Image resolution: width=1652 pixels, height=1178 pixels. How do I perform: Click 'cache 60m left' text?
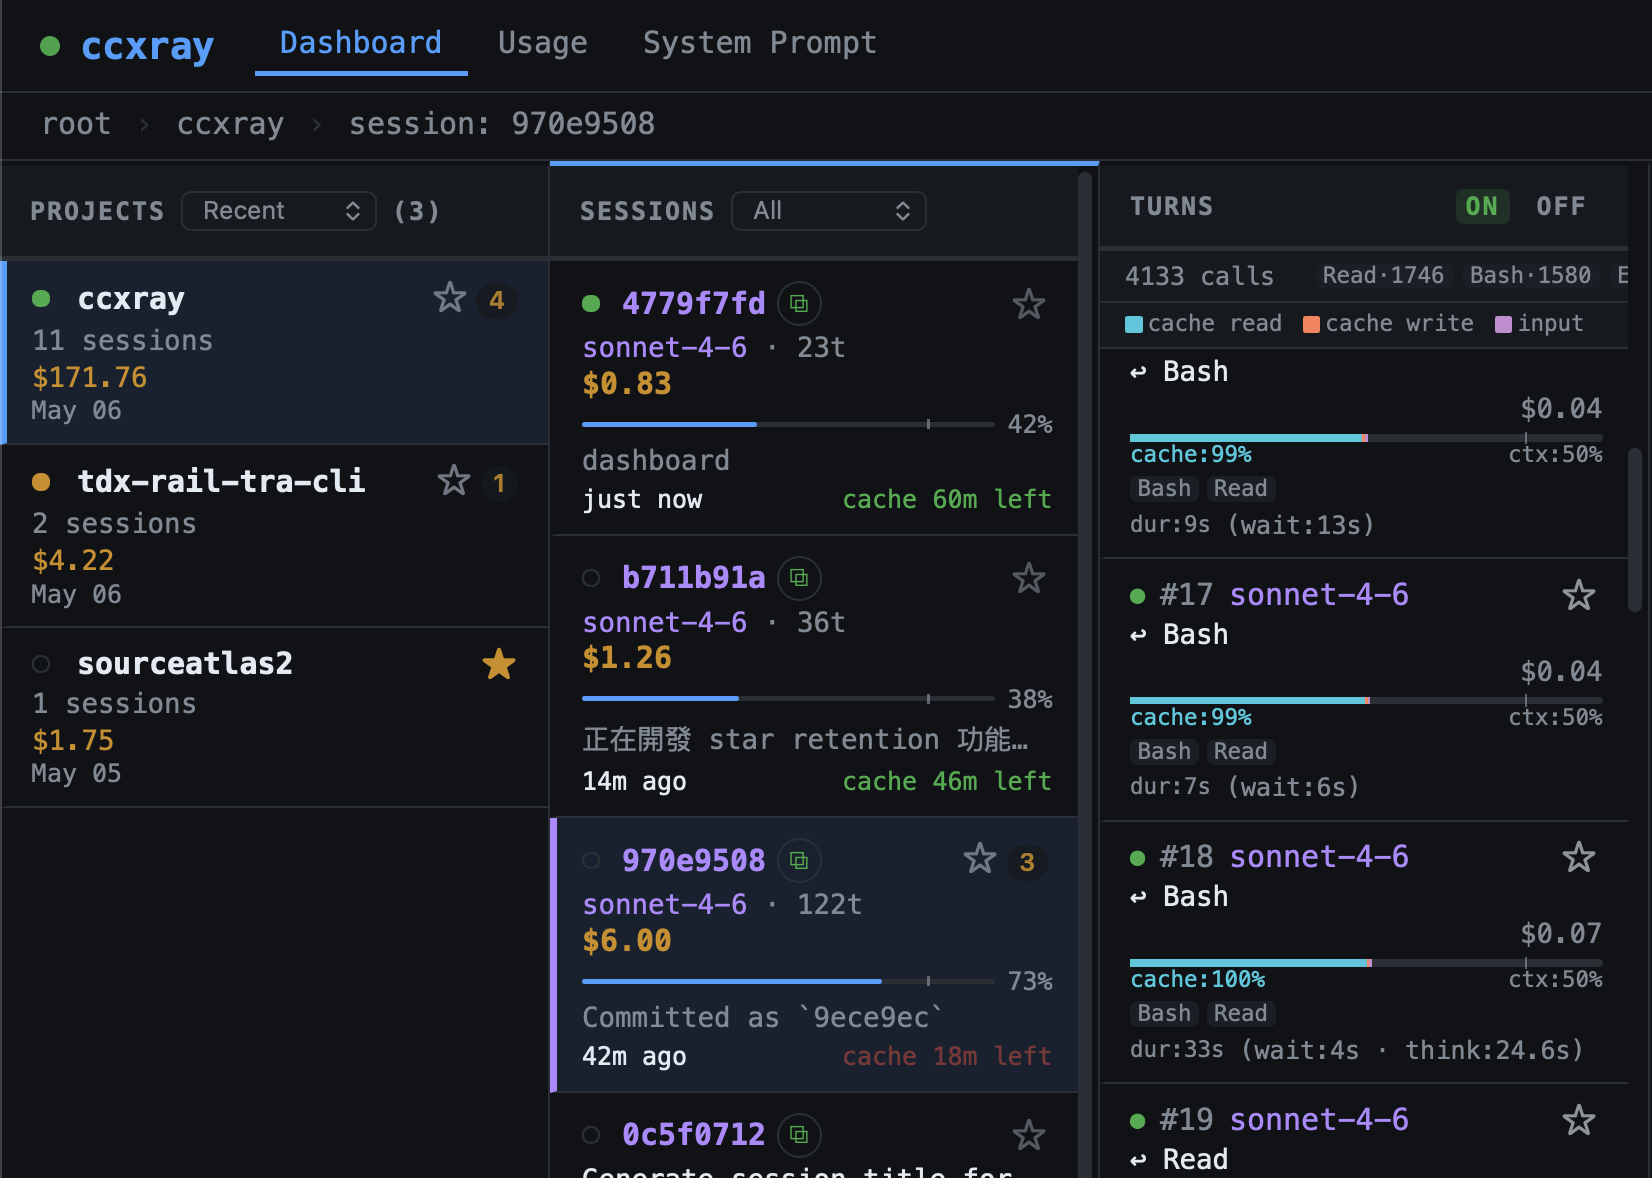coord(947,499)
